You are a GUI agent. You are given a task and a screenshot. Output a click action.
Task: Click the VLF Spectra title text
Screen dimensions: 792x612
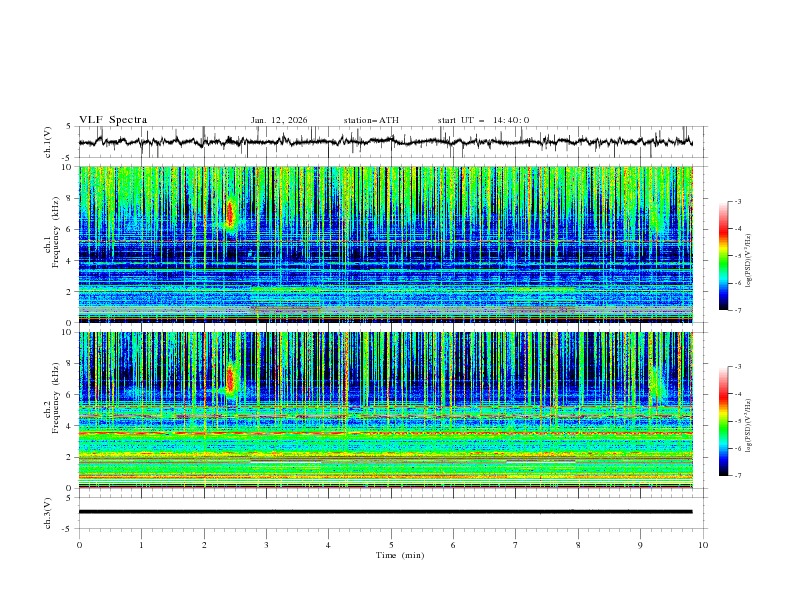113,120
